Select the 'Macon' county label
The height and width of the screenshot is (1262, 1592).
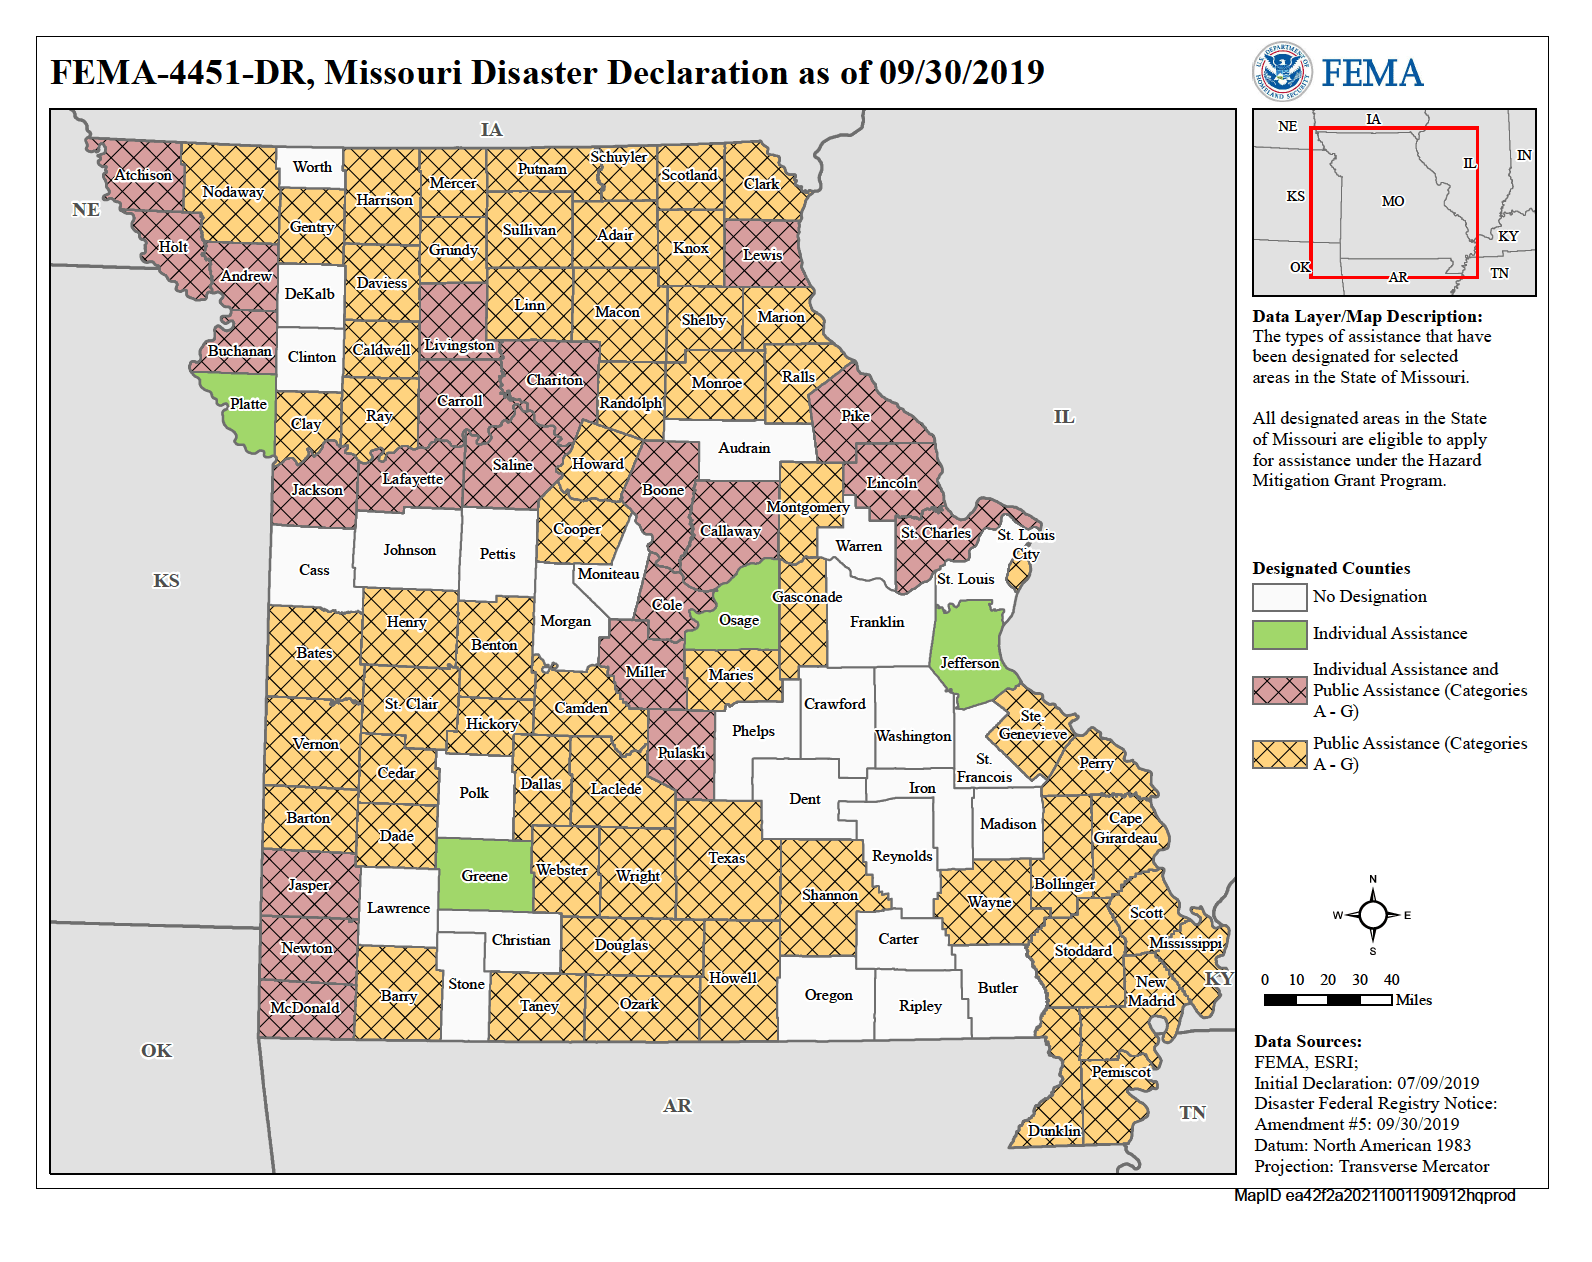tap(617, 312)
